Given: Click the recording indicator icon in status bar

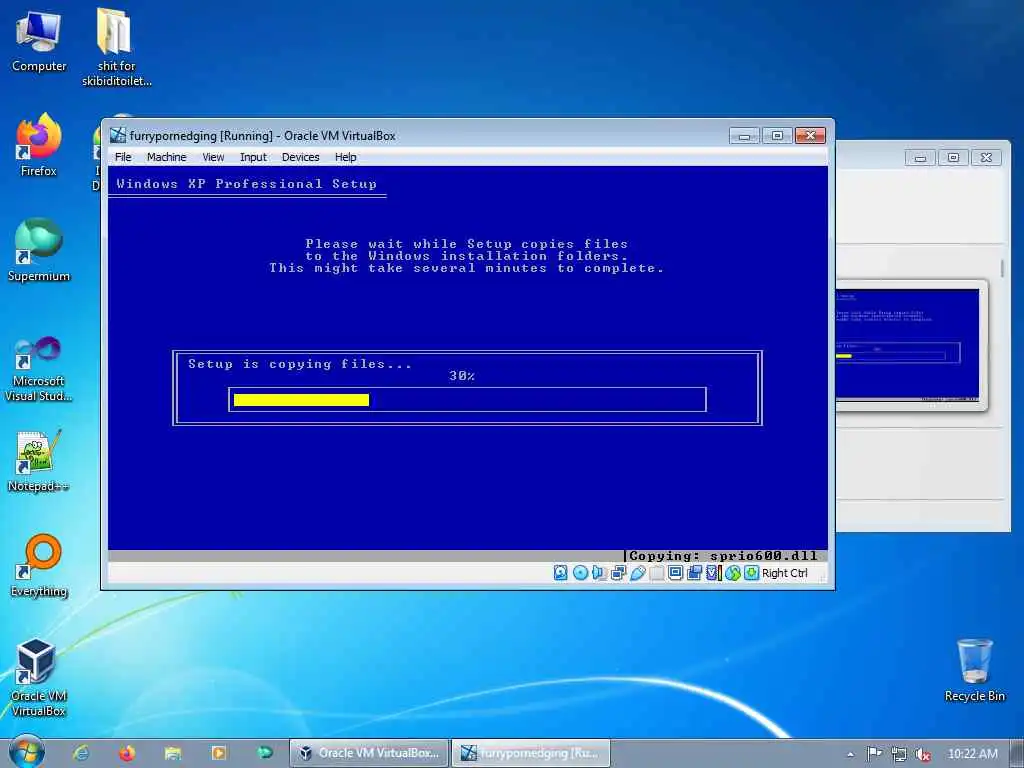Looking at the screenshot, I should pos(694,573).
